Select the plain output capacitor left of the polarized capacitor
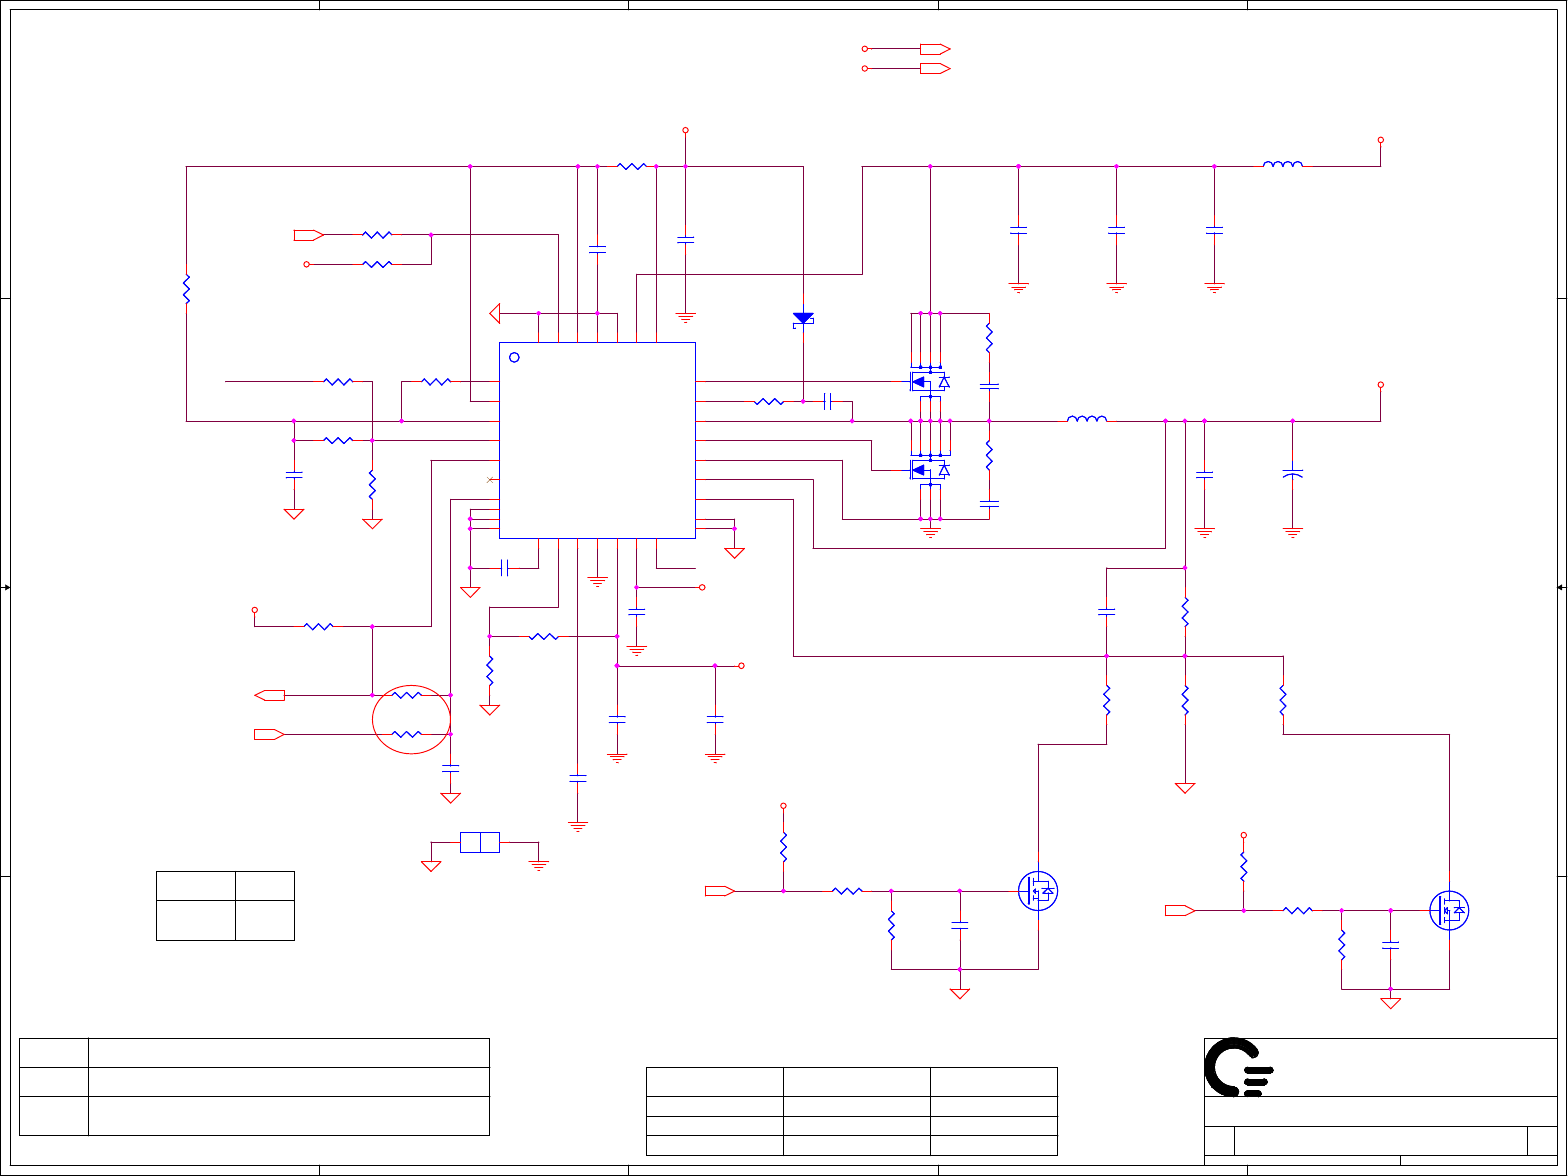Image resolution: width=1568 pixels, height=1176 pixels. pyautogui.click(x=1204, y=474)
